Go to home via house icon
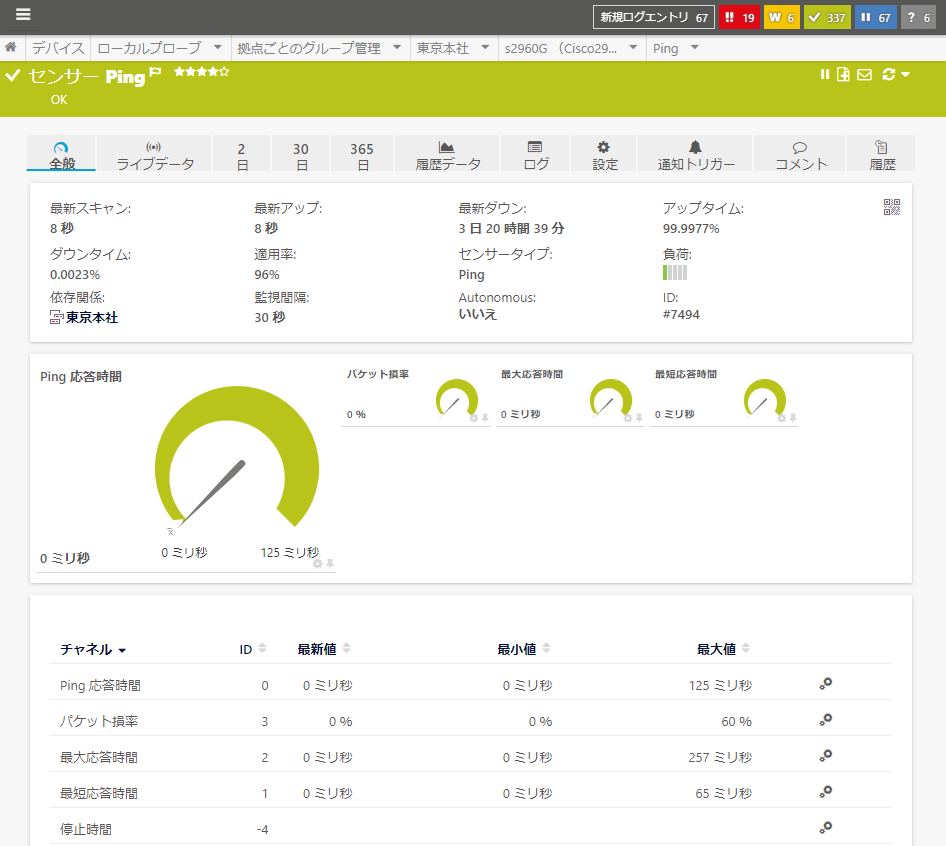946x846 pixels. click(x=11, y=47)
